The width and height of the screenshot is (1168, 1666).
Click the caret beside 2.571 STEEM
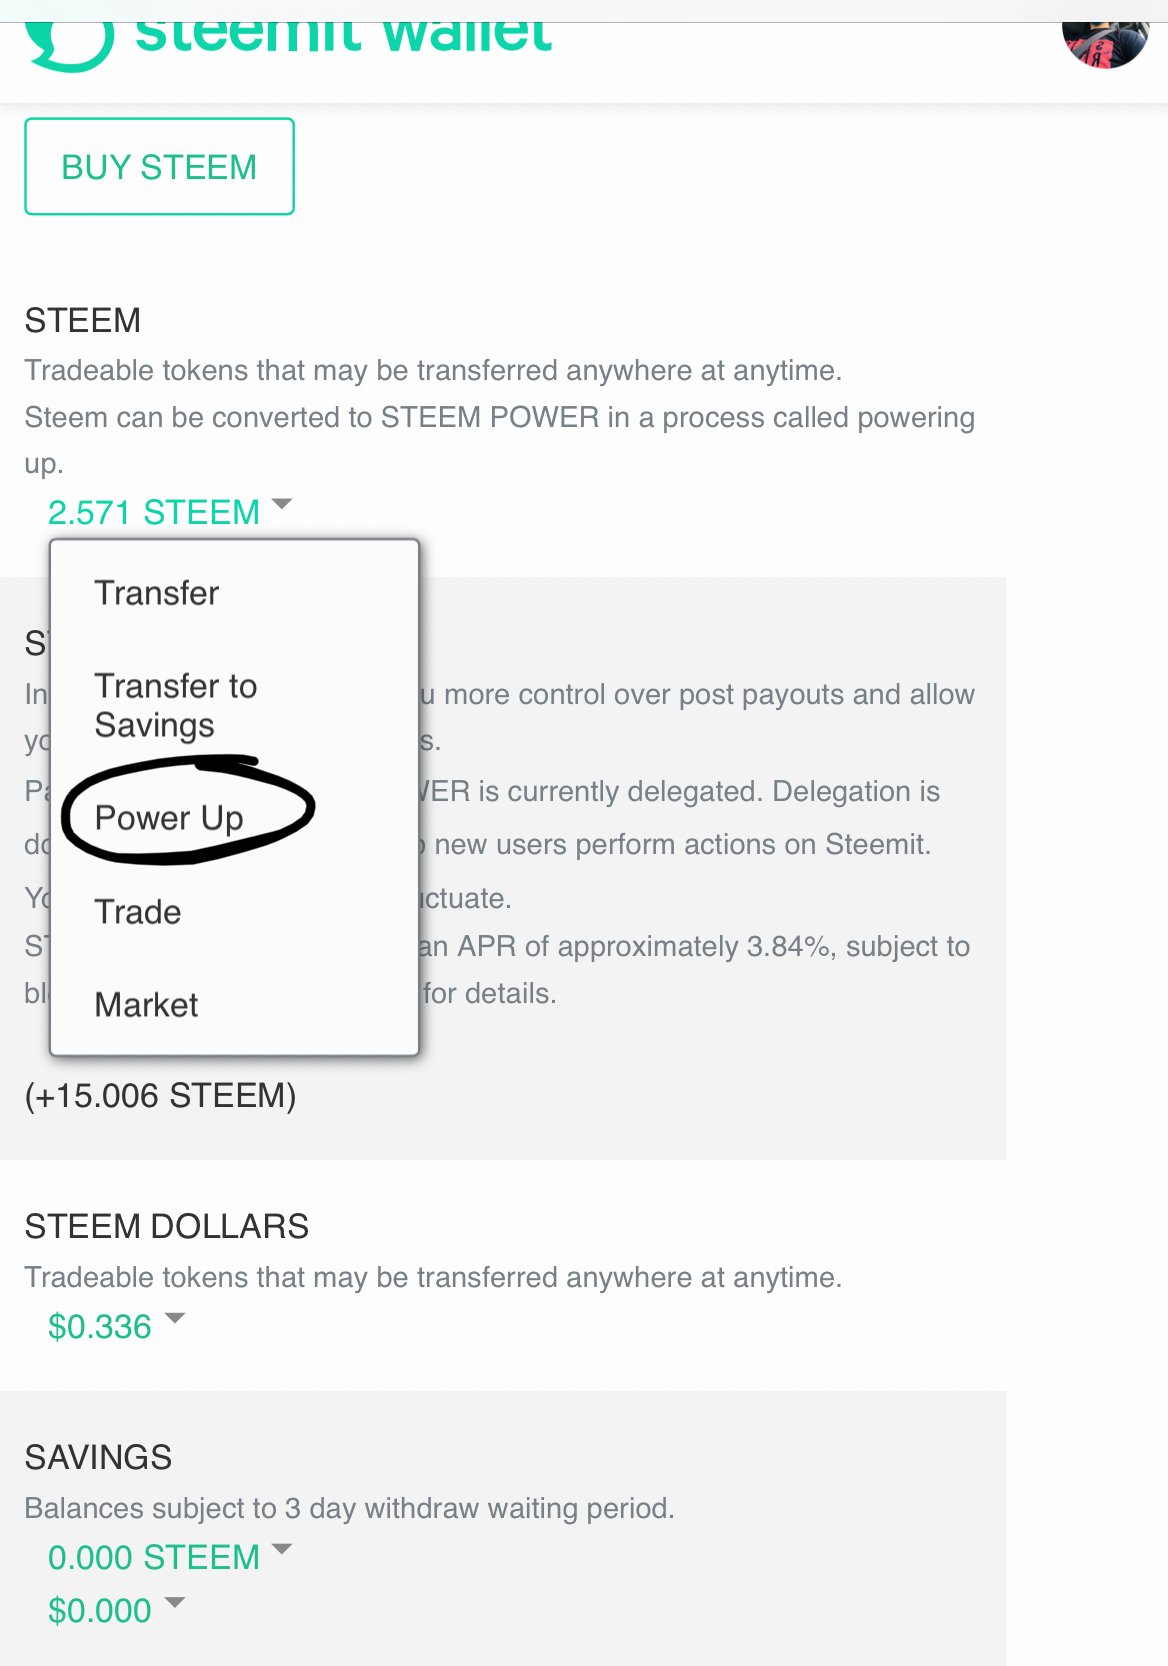[x=282, y=504]
